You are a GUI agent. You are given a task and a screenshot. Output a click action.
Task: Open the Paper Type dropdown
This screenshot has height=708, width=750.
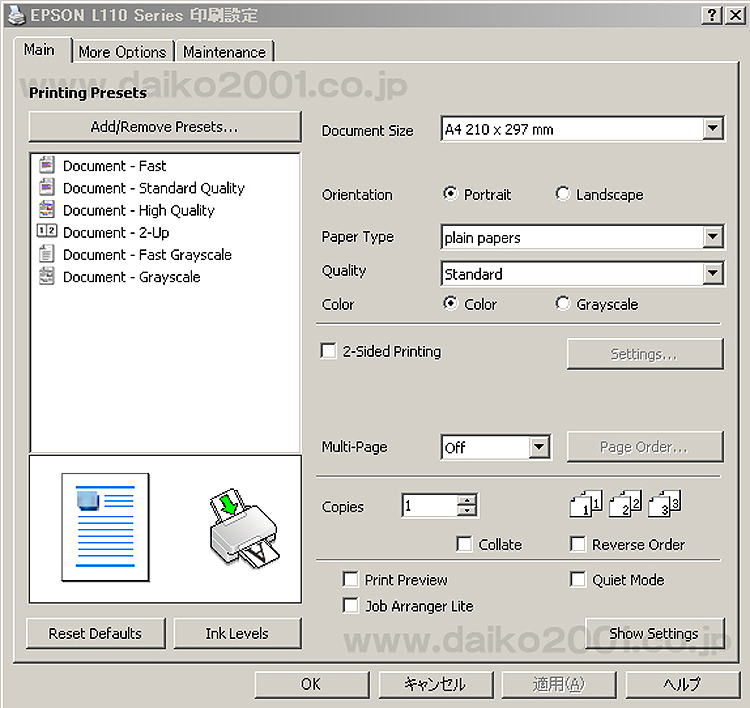pyautogui.click(x=712, y=237)
